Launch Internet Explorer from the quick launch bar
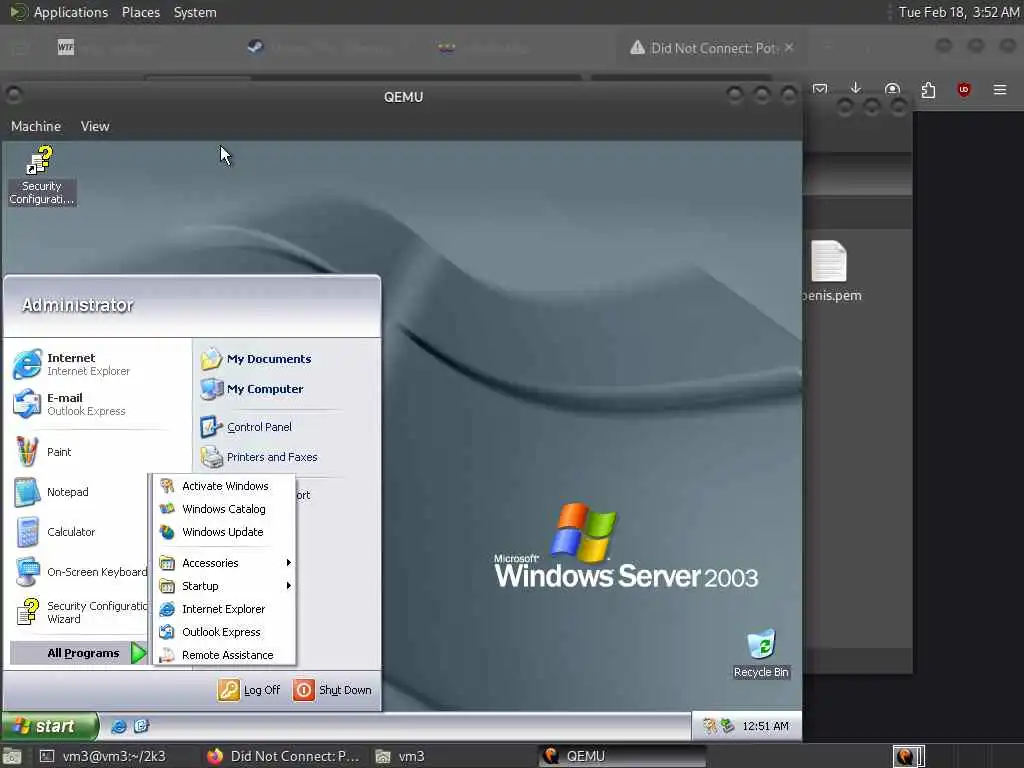Screen dimensions: 1024x768 click(118, 726)
